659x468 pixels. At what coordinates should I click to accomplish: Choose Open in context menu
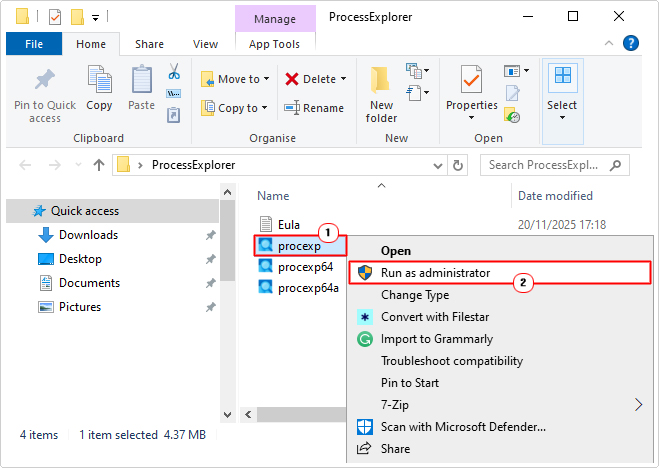[500, 251]
